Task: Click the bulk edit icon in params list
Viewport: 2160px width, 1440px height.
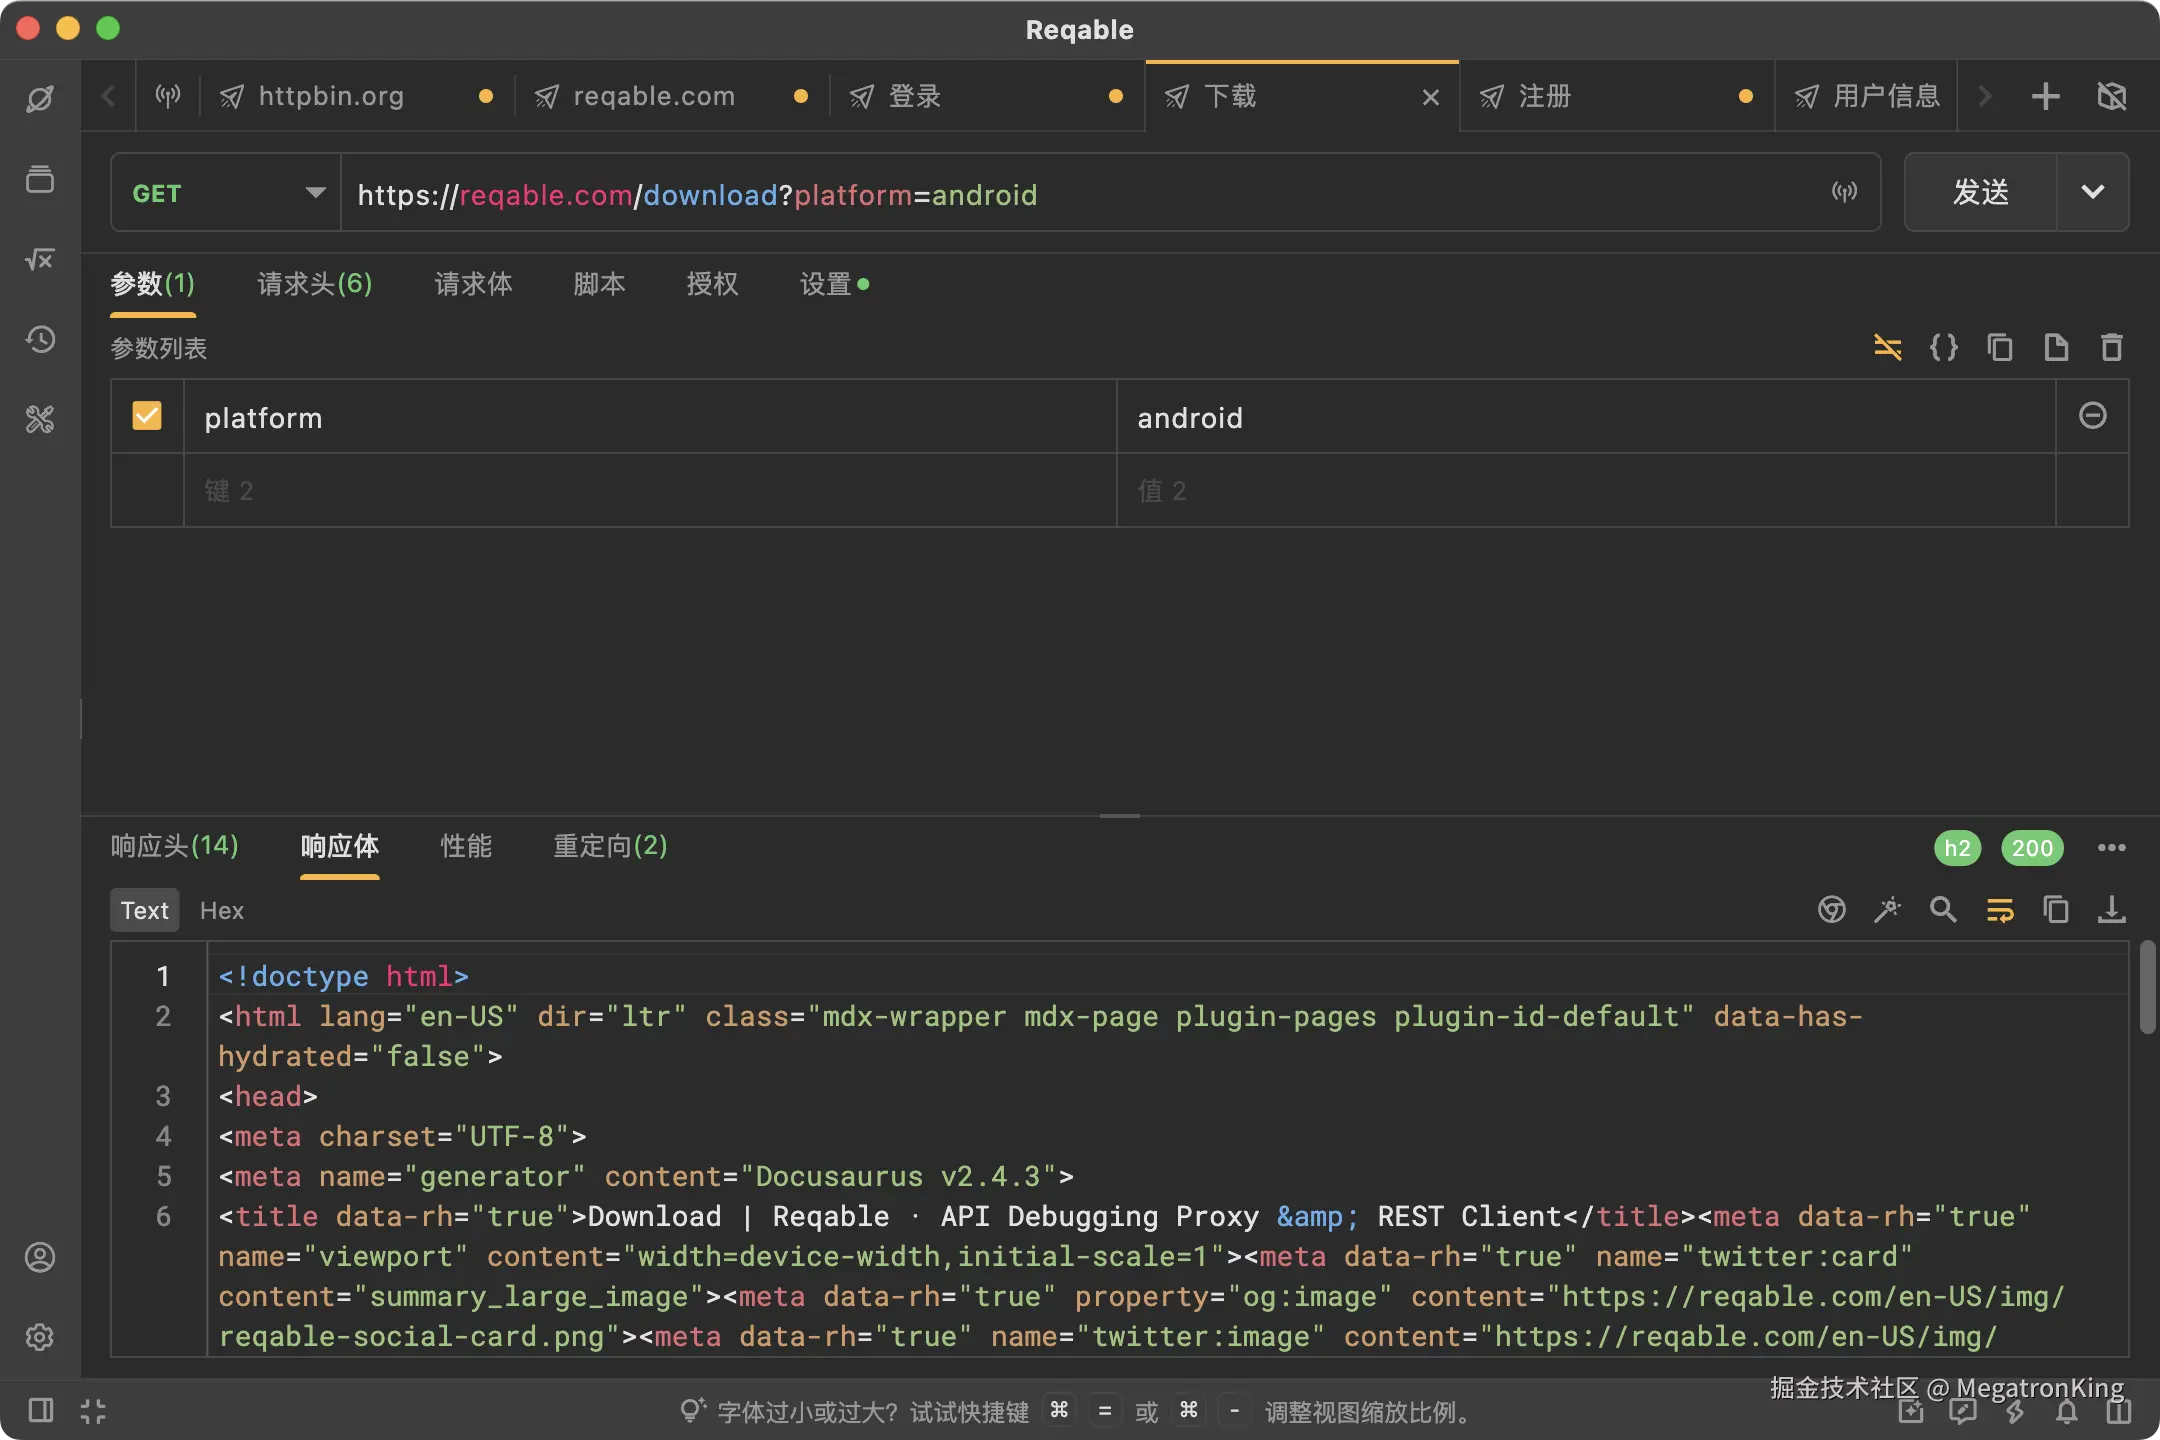Action: (x=1887, y=347)
